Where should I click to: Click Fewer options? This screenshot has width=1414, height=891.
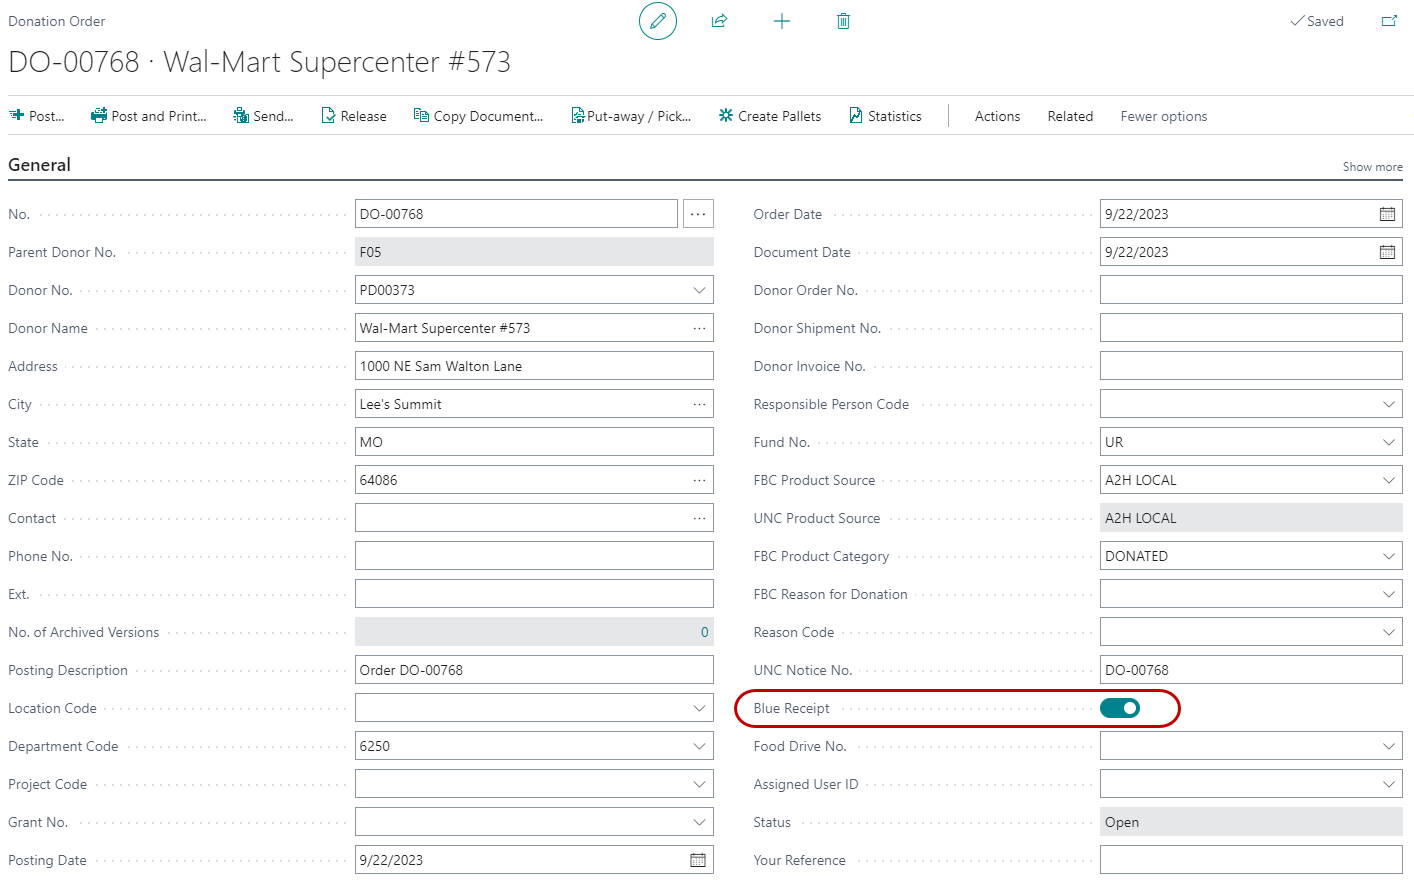tap(1163, 116)
